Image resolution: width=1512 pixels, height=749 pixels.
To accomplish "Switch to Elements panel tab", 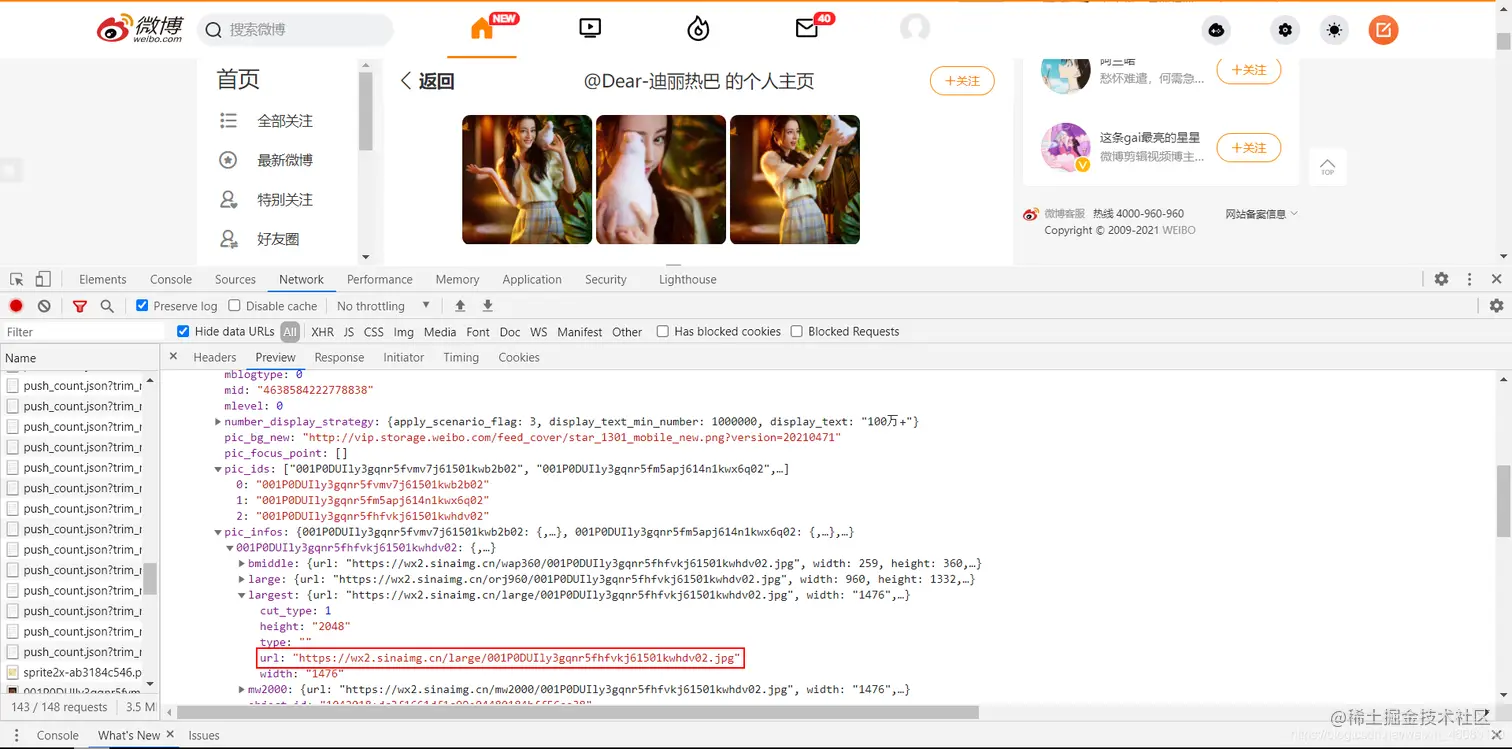I will click(x=103, y=279).
